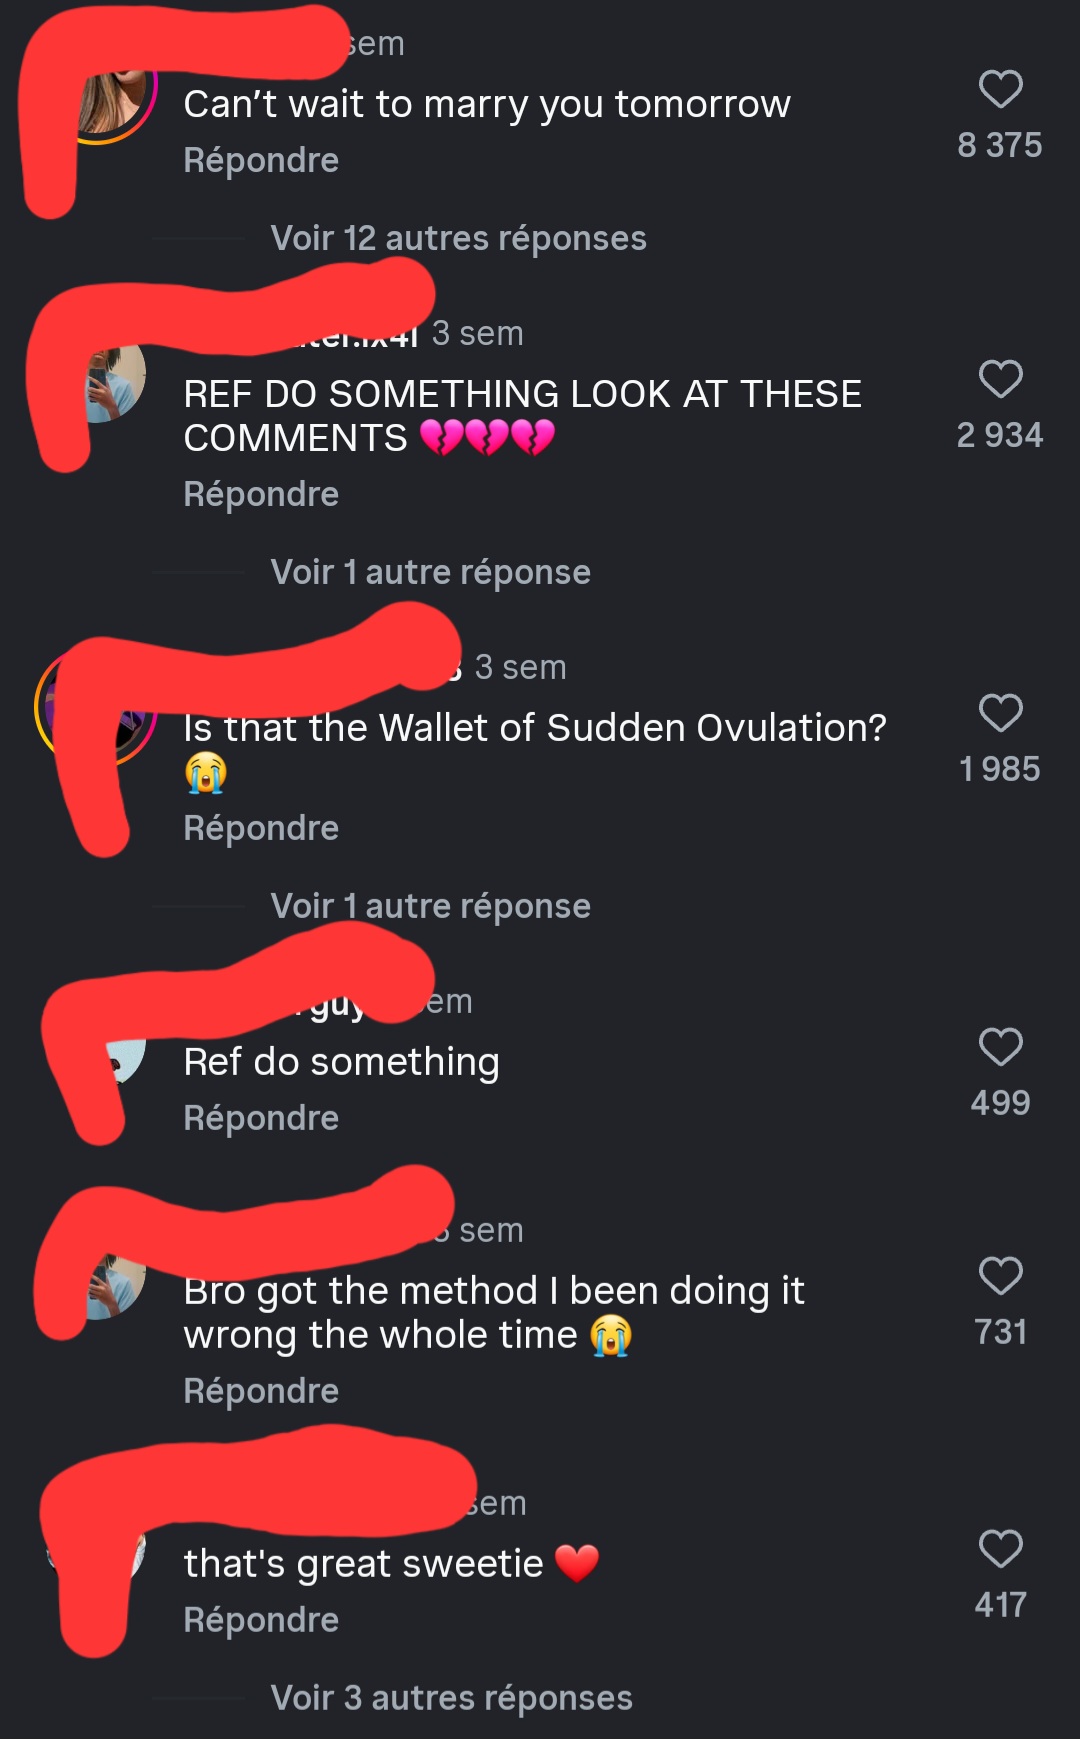Expand "Voir 3 autres réponses"
1080x1739 pixels.
click(x=451, y=1698)
